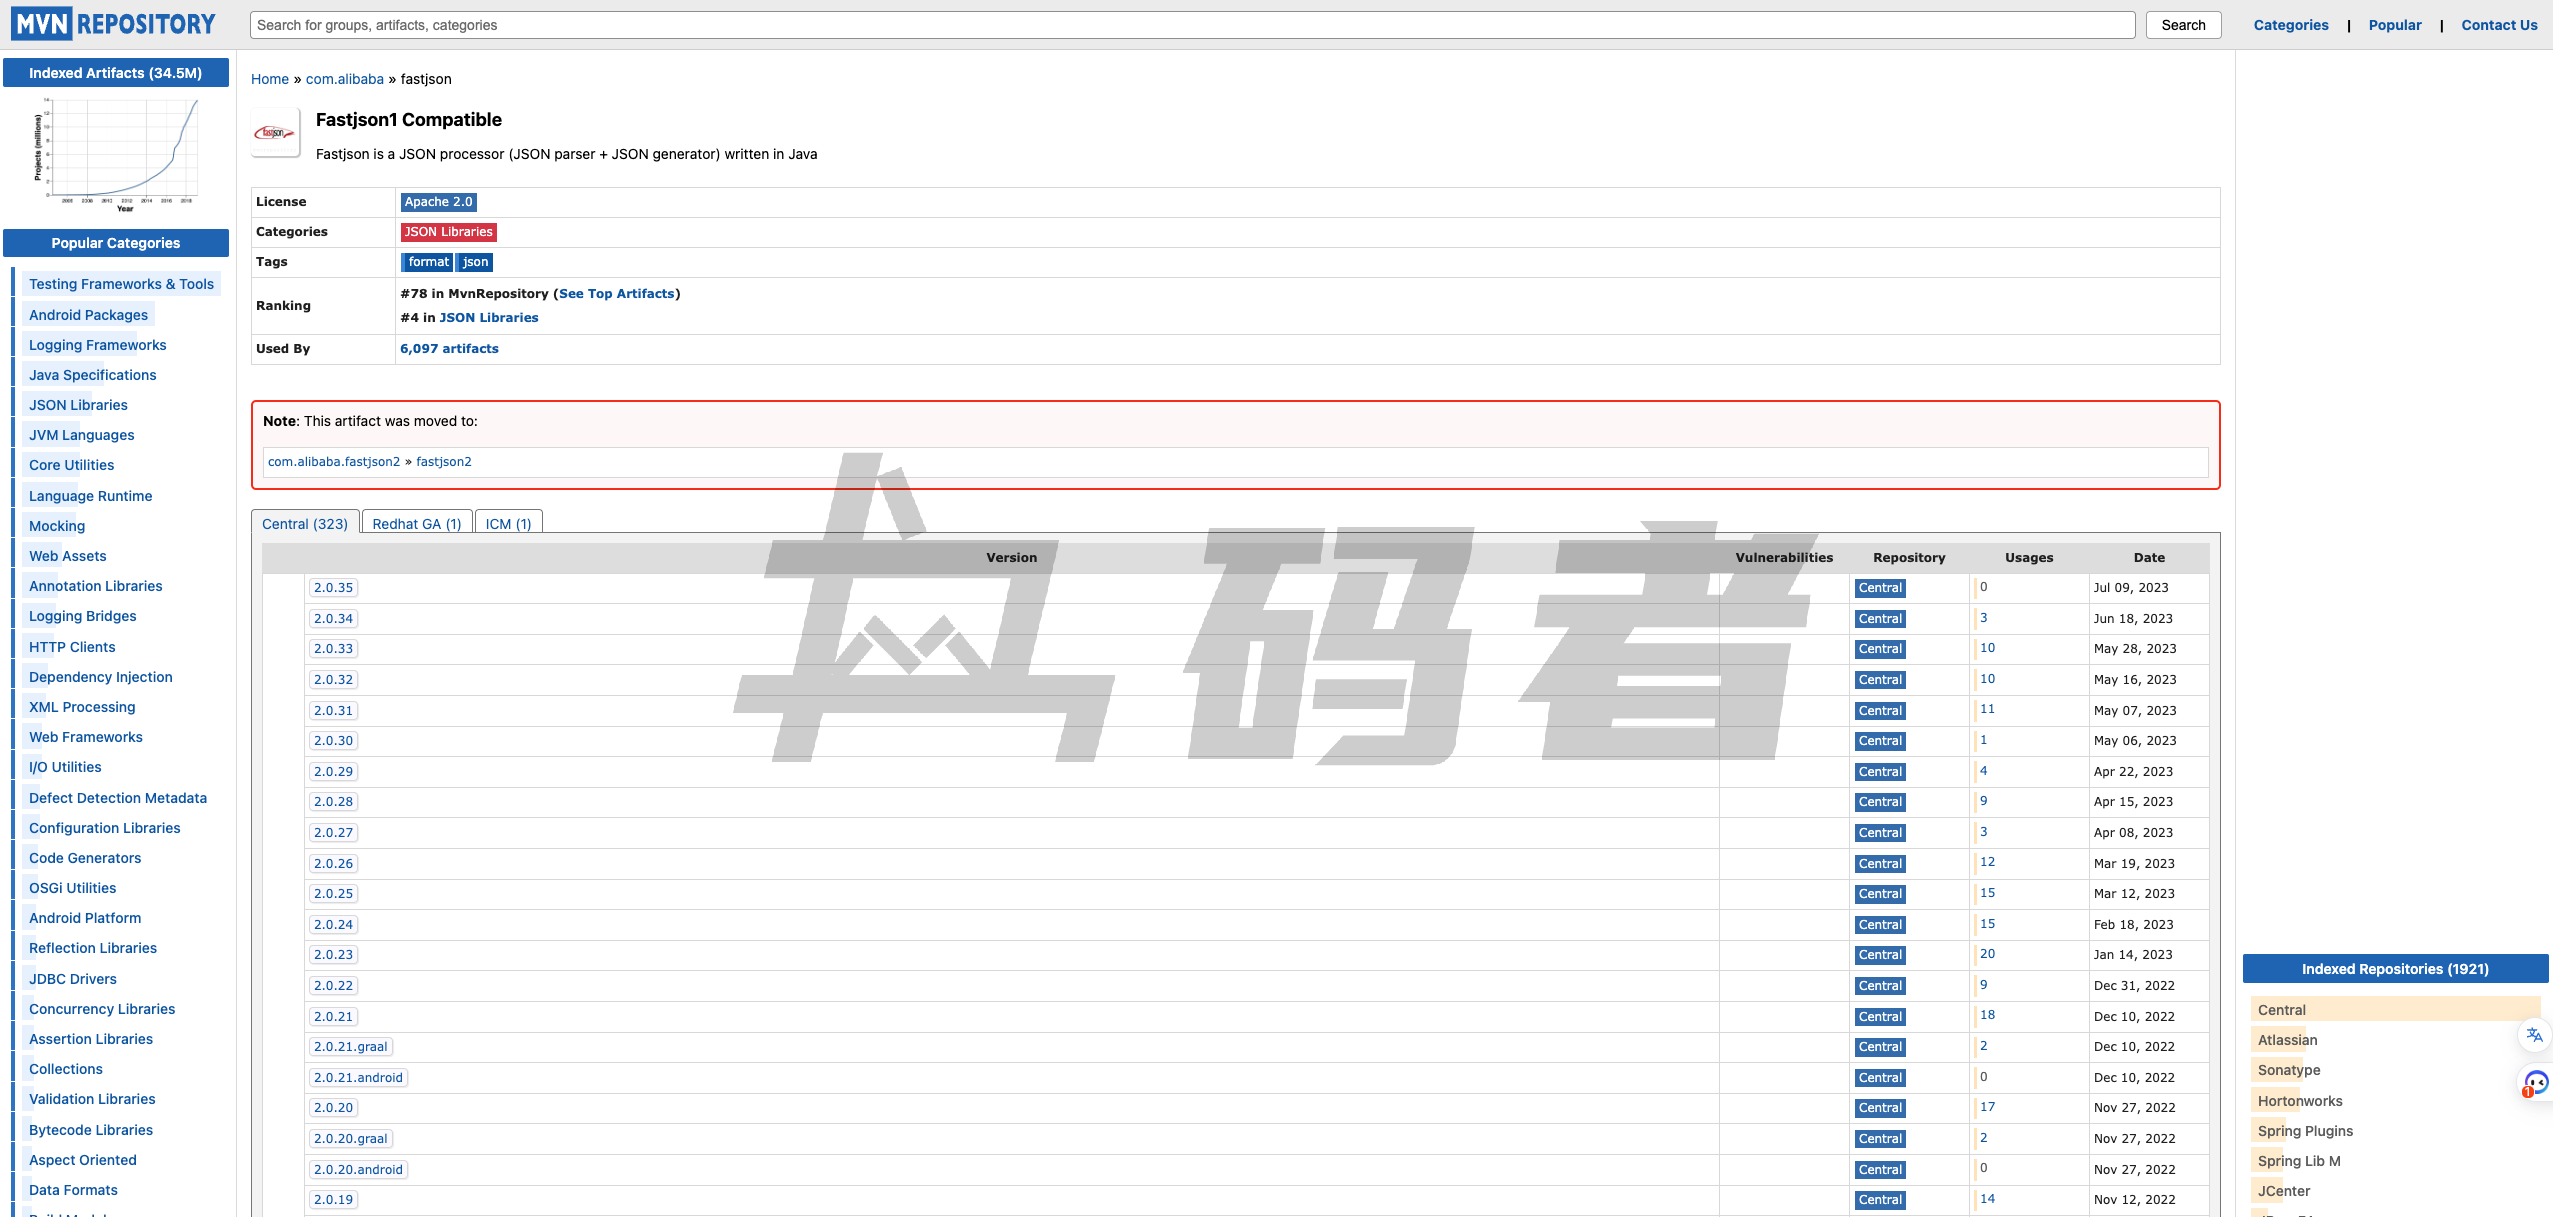
Task: Open the 6,097 artifacts used-by link
Action: [449, 349]
